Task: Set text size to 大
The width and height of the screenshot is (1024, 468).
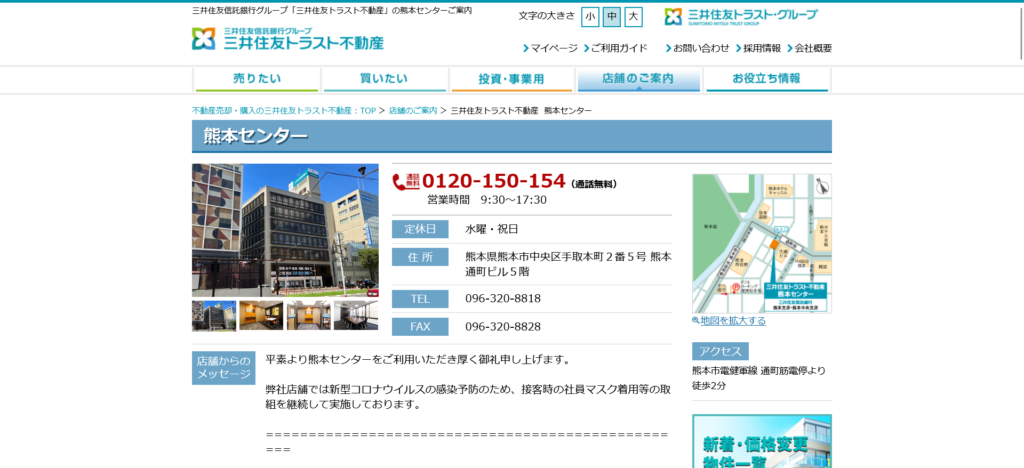Action: coord(633,18)
